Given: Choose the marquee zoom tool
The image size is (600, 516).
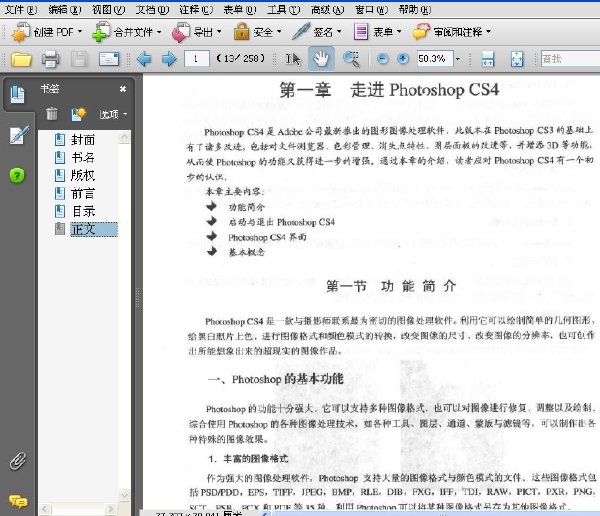Looking at the screenshot, I should click(351, 59).
